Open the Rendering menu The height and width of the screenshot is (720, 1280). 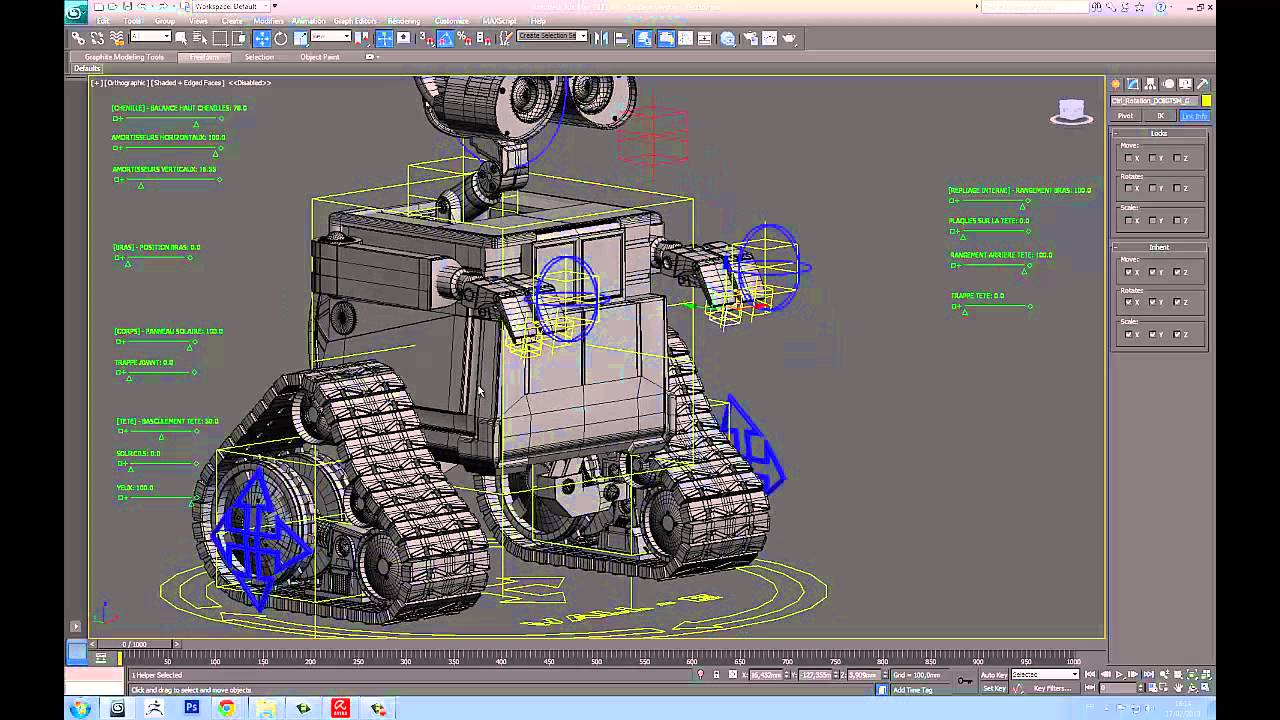pyautogui.click(x=404, y=21)
